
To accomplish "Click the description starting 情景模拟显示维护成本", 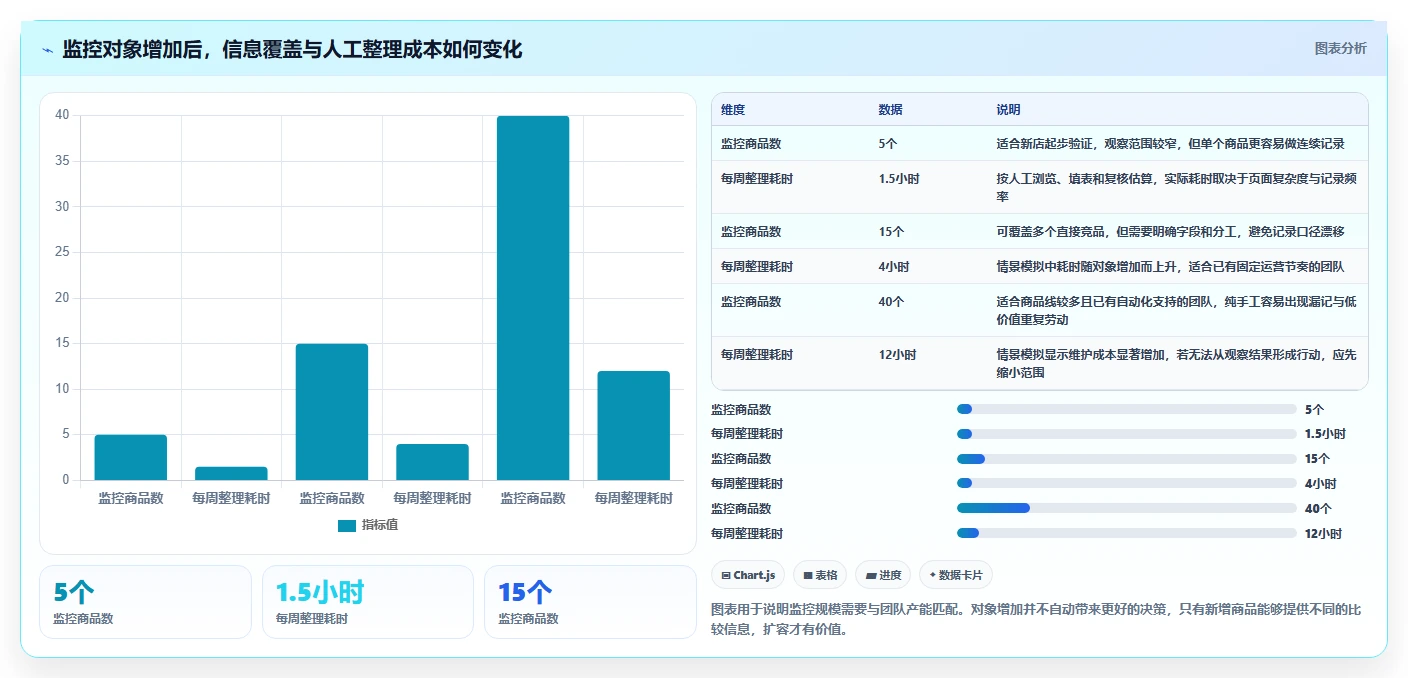I will click(1176, 364).
